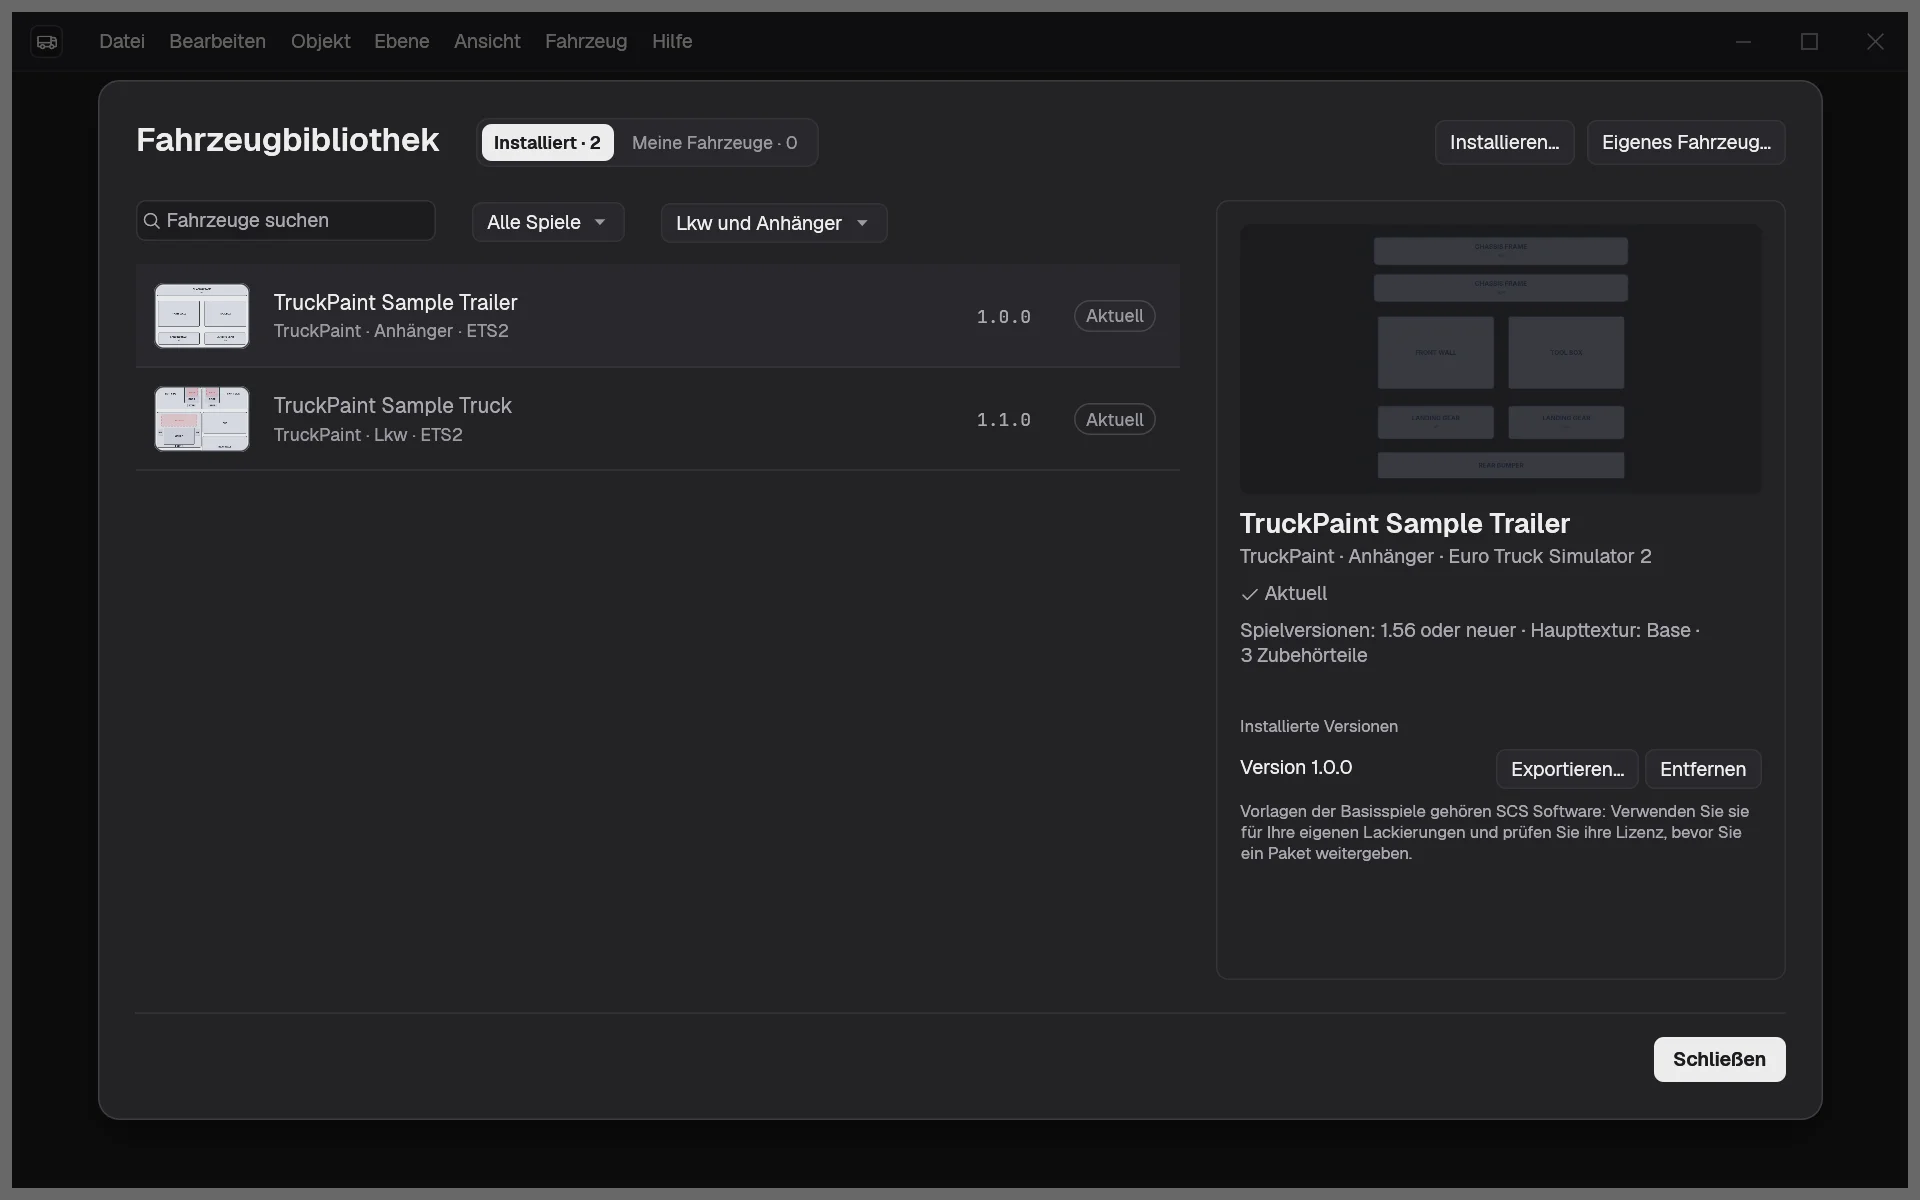Click the Schließen button
The image size is (1920, 1200).
(x=1719, y=1059)
